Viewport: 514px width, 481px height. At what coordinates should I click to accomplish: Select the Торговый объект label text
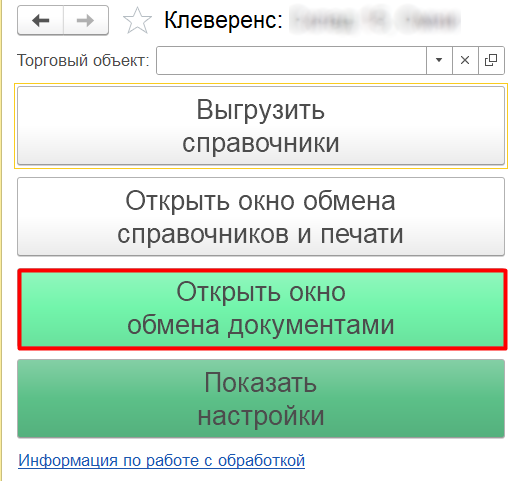(x=83, y=61)
